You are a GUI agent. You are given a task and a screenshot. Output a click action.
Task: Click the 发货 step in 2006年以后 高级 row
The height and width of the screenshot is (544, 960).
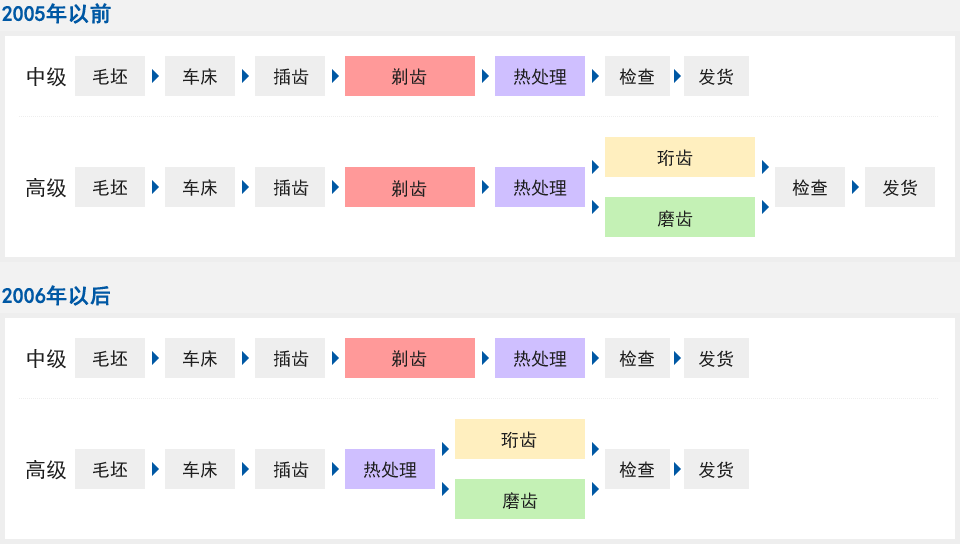pos(716,469)
